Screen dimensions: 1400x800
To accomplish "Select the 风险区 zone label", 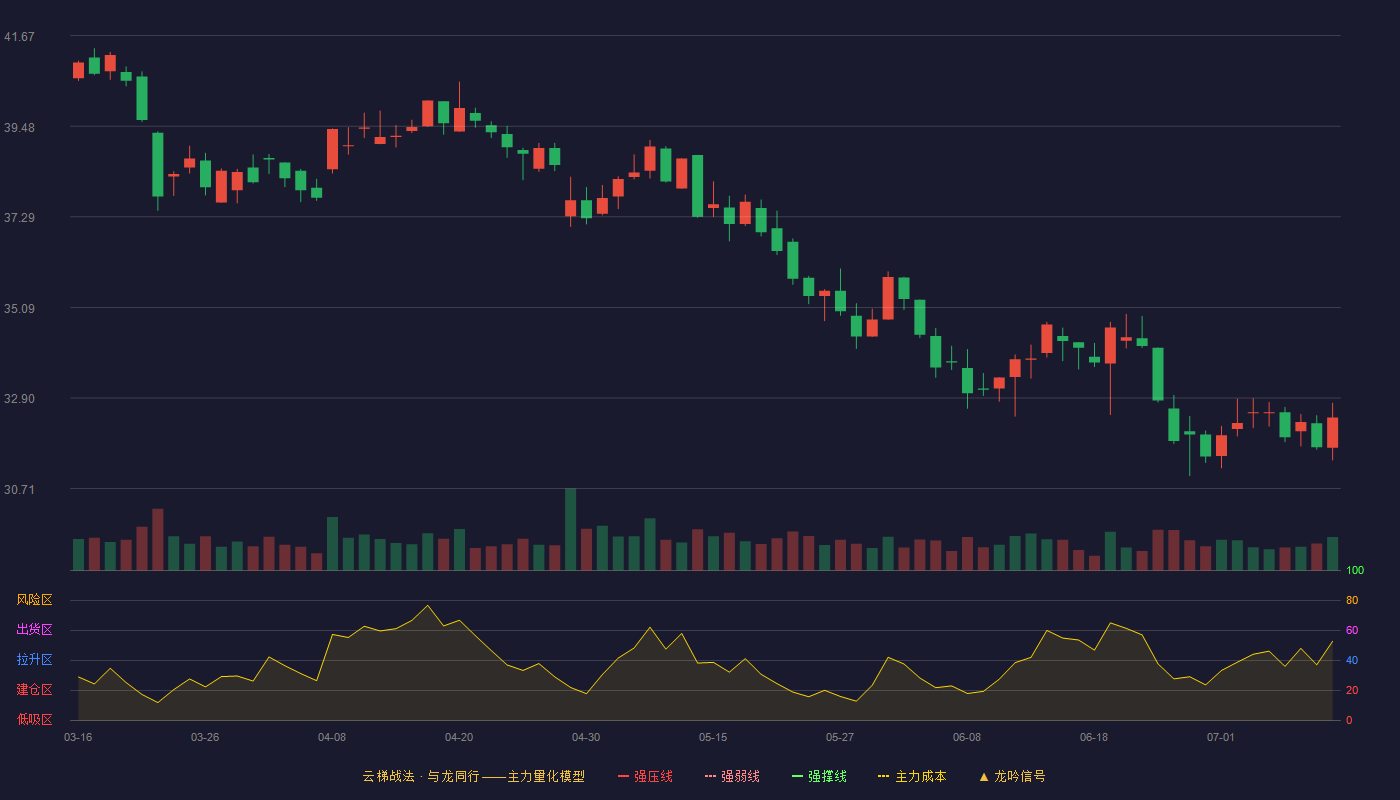I will coord(34,600).
